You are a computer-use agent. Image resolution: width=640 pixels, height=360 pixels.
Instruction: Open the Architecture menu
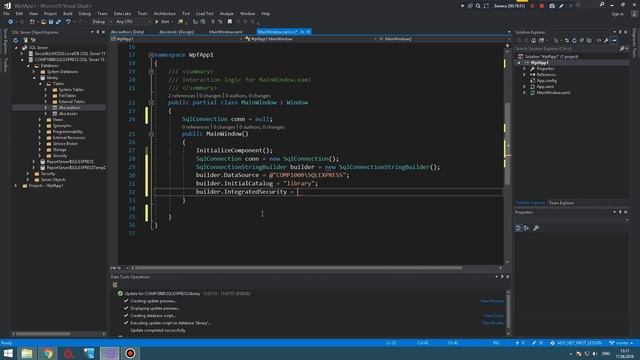point(164,13)
